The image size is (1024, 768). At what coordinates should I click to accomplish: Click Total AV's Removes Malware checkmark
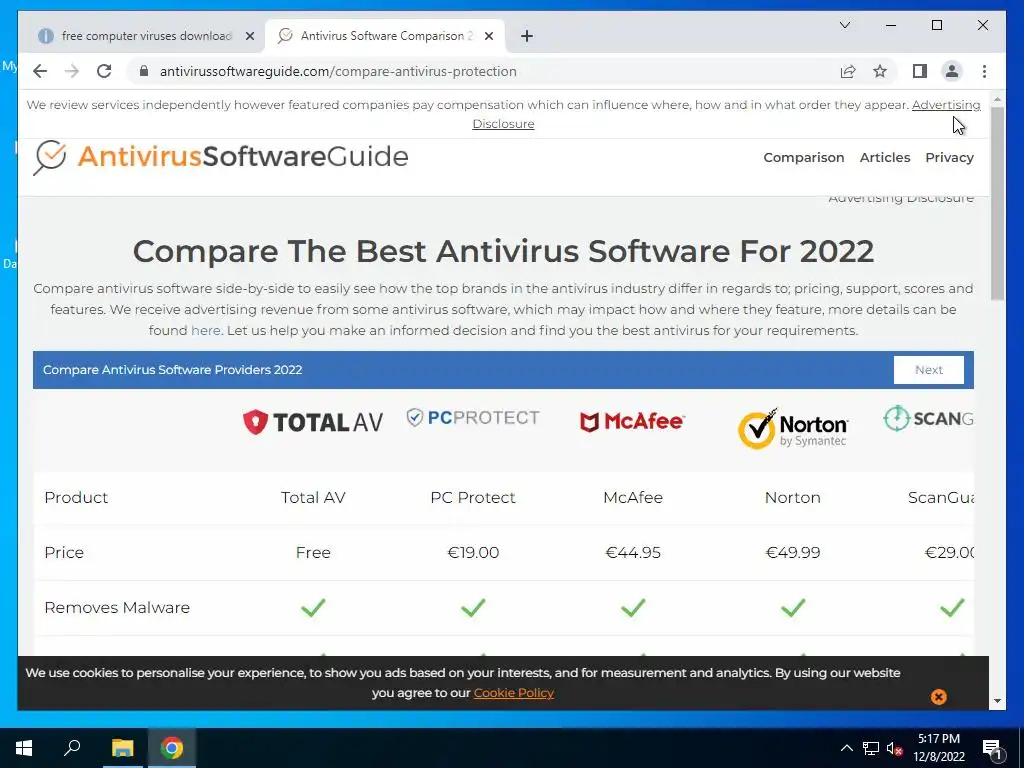pyautogui.click(x=313, y=608)
